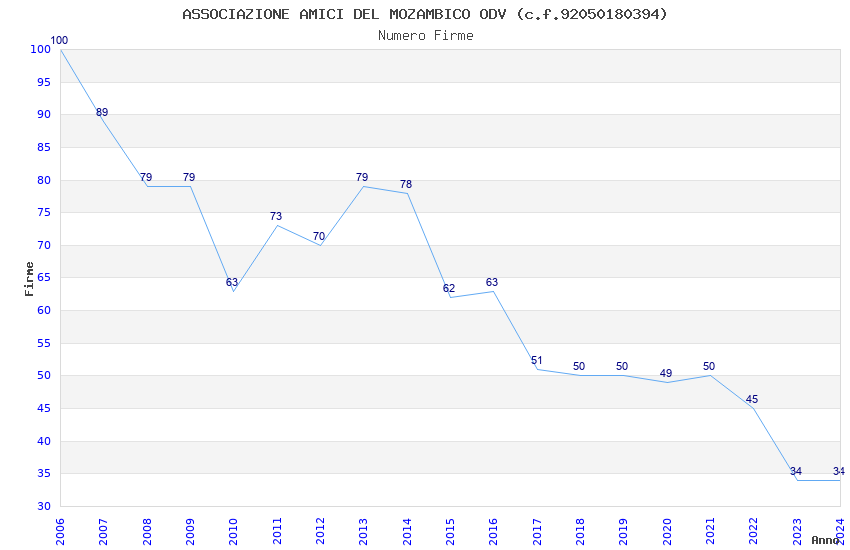Click y-axis tick label 100
This screenshot has height=550, width=850.
[41, 49]
